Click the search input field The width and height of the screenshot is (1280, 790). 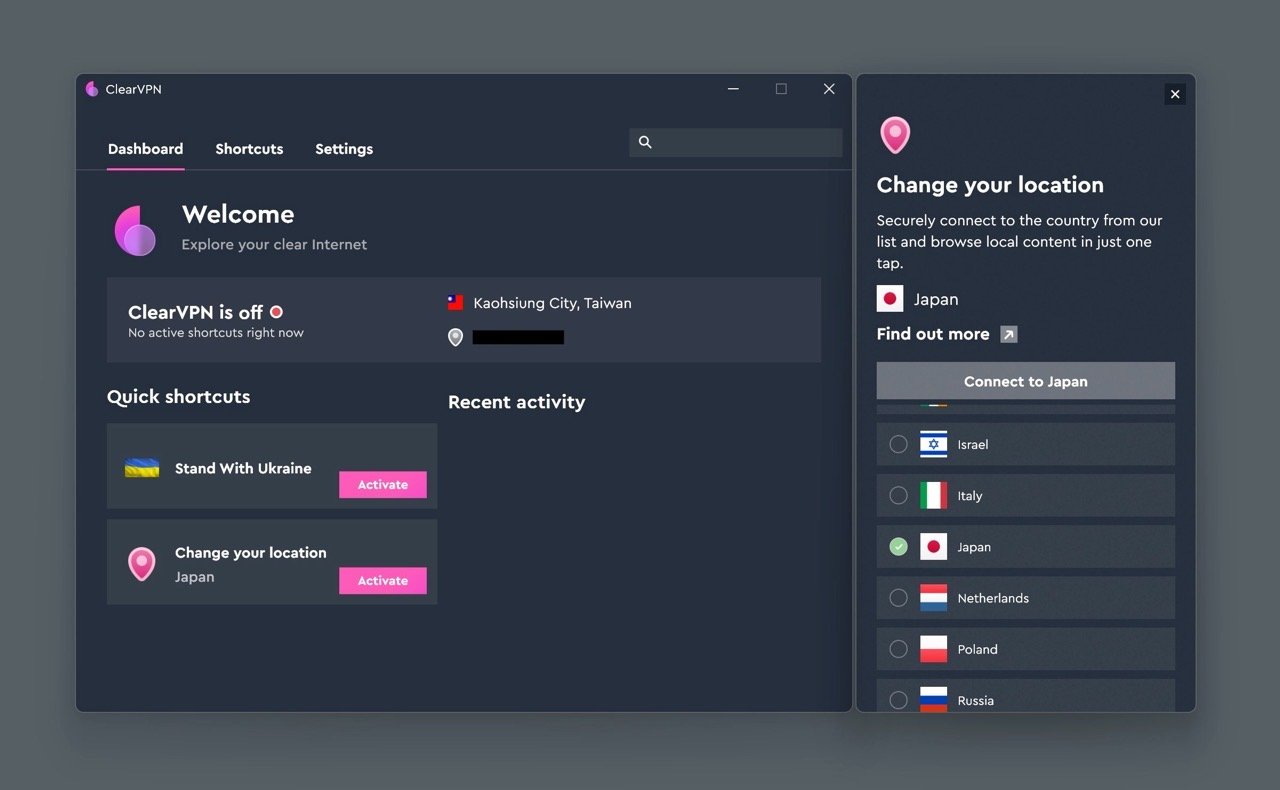coord(736,142)
